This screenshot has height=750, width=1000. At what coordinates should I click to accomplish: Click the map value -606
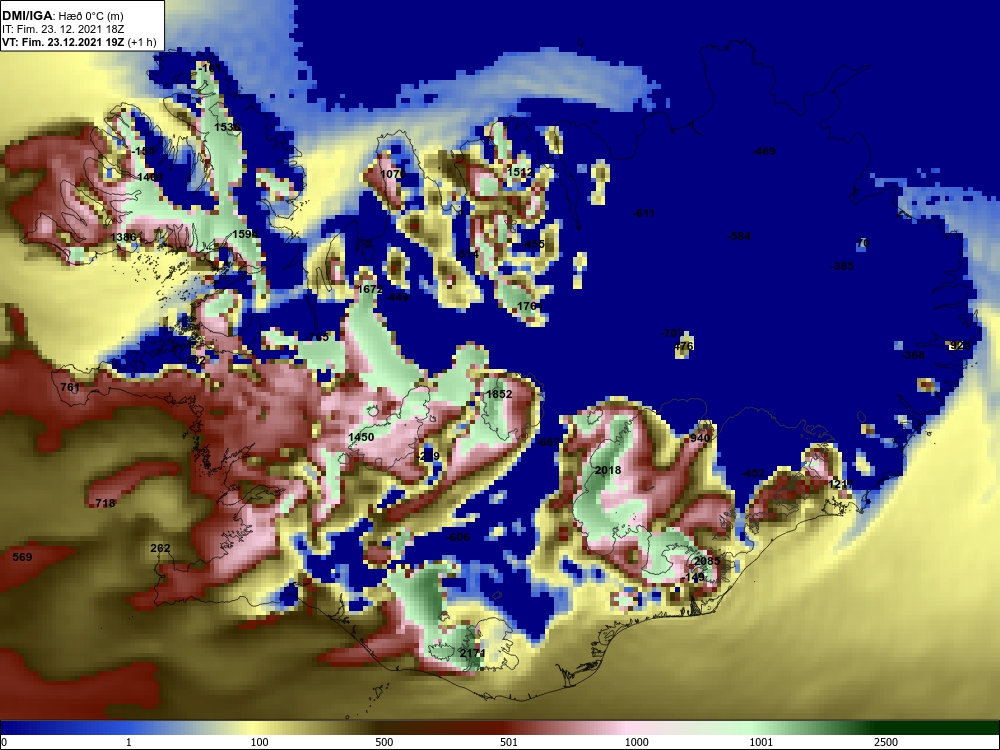coord(458,537)
